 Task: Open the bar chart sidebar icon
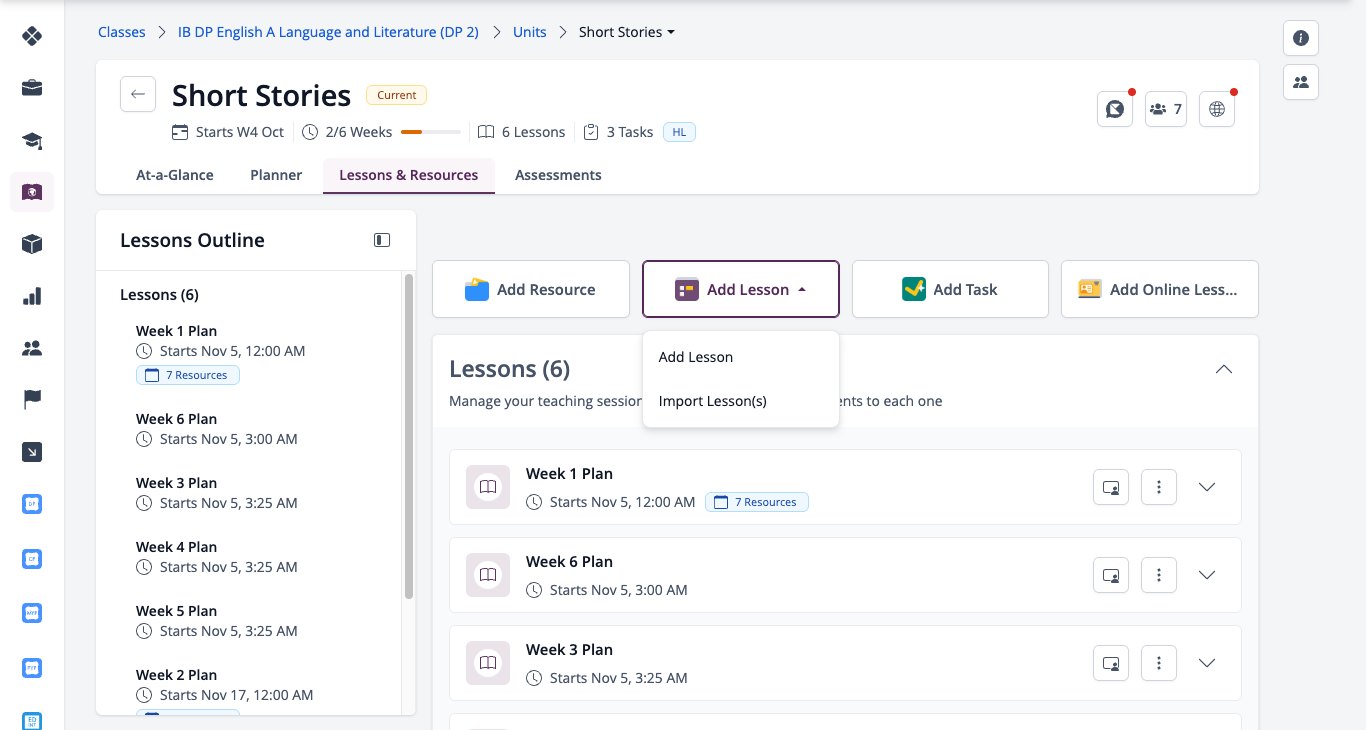click(32, 296)
